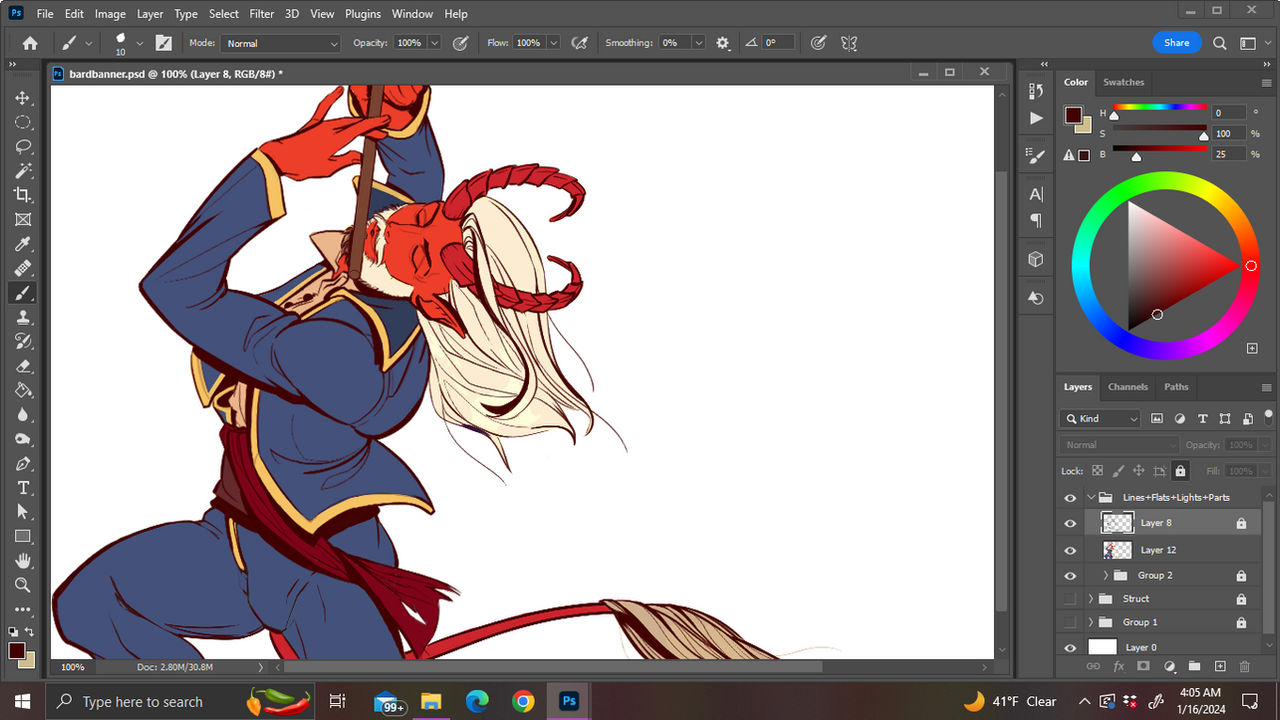The width and height of the screenshot is (1280, 720).
Task: Open Photoshop from the Windows taskbar
Action: click(568, 701)
